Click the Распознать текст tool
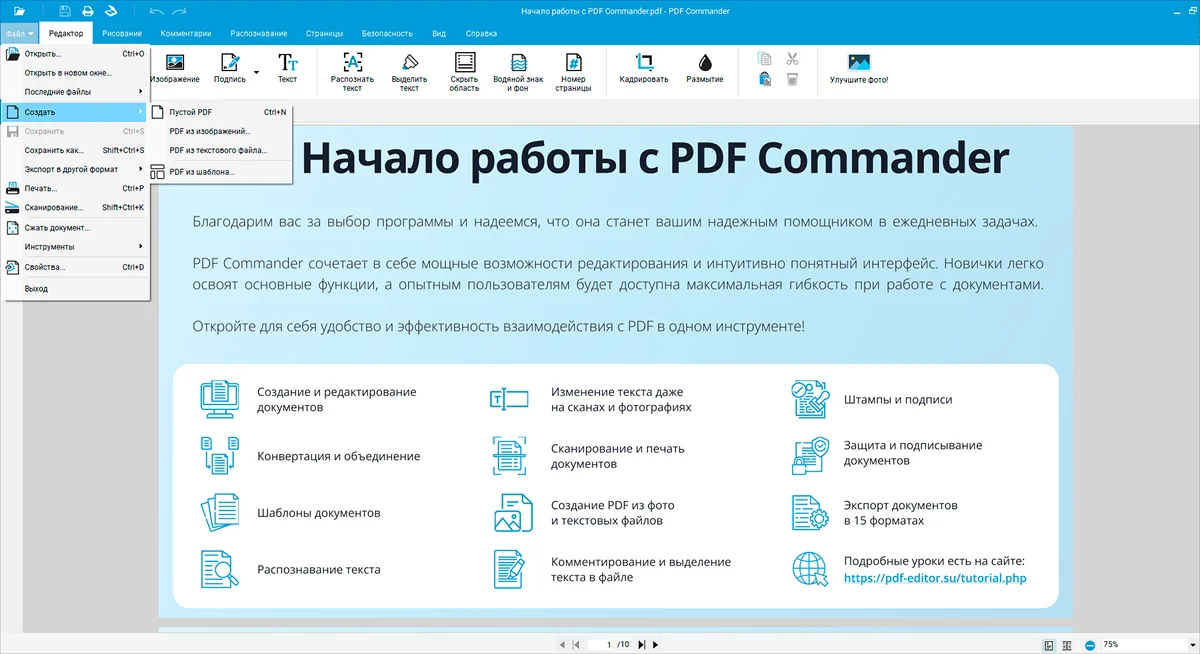 tap(352, 72)
